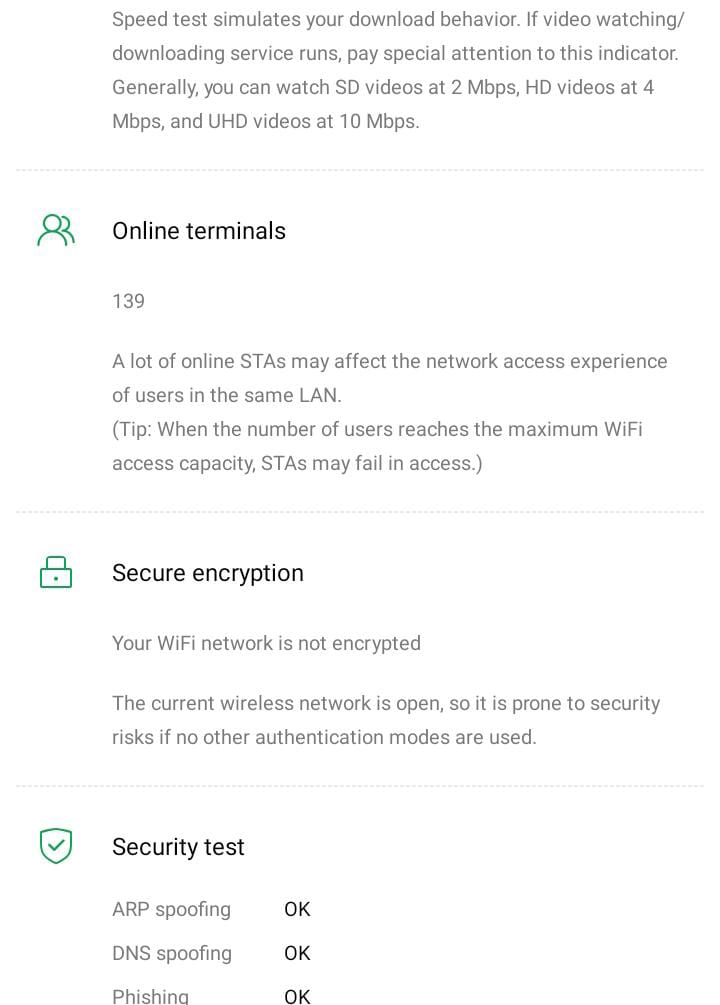720x1005 pixels.
Task: Select the speed test description paragraph
Action: pyautogui.click(x=398, y=70)
